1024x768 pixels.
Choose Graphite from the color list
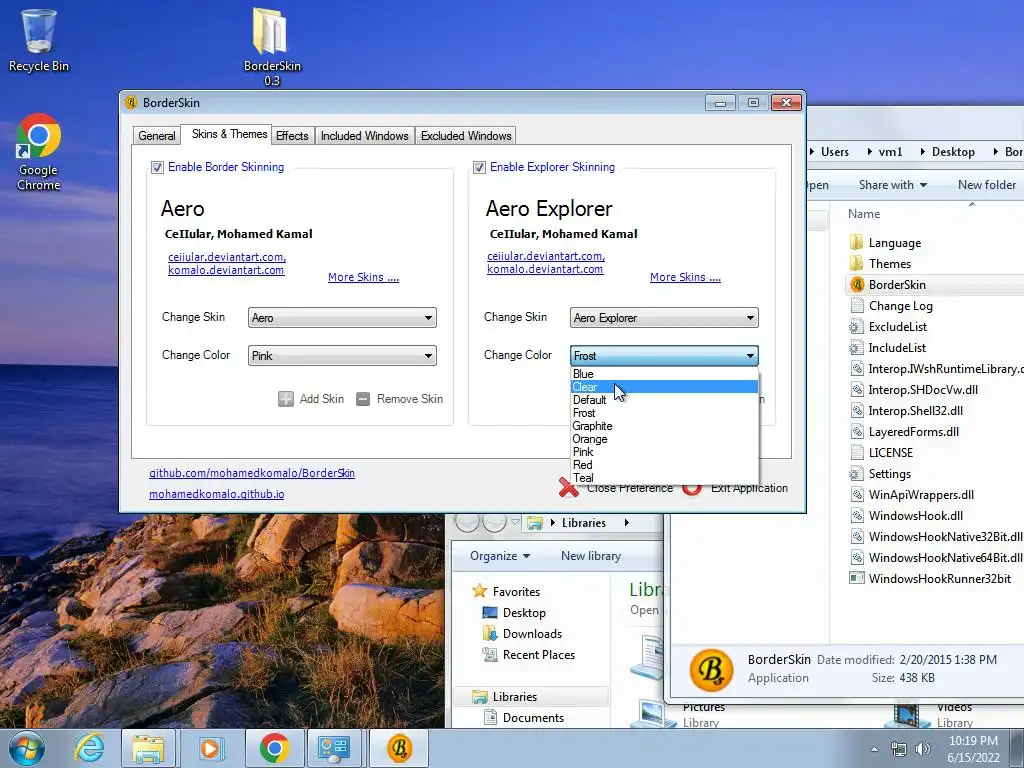click(664, 426)
